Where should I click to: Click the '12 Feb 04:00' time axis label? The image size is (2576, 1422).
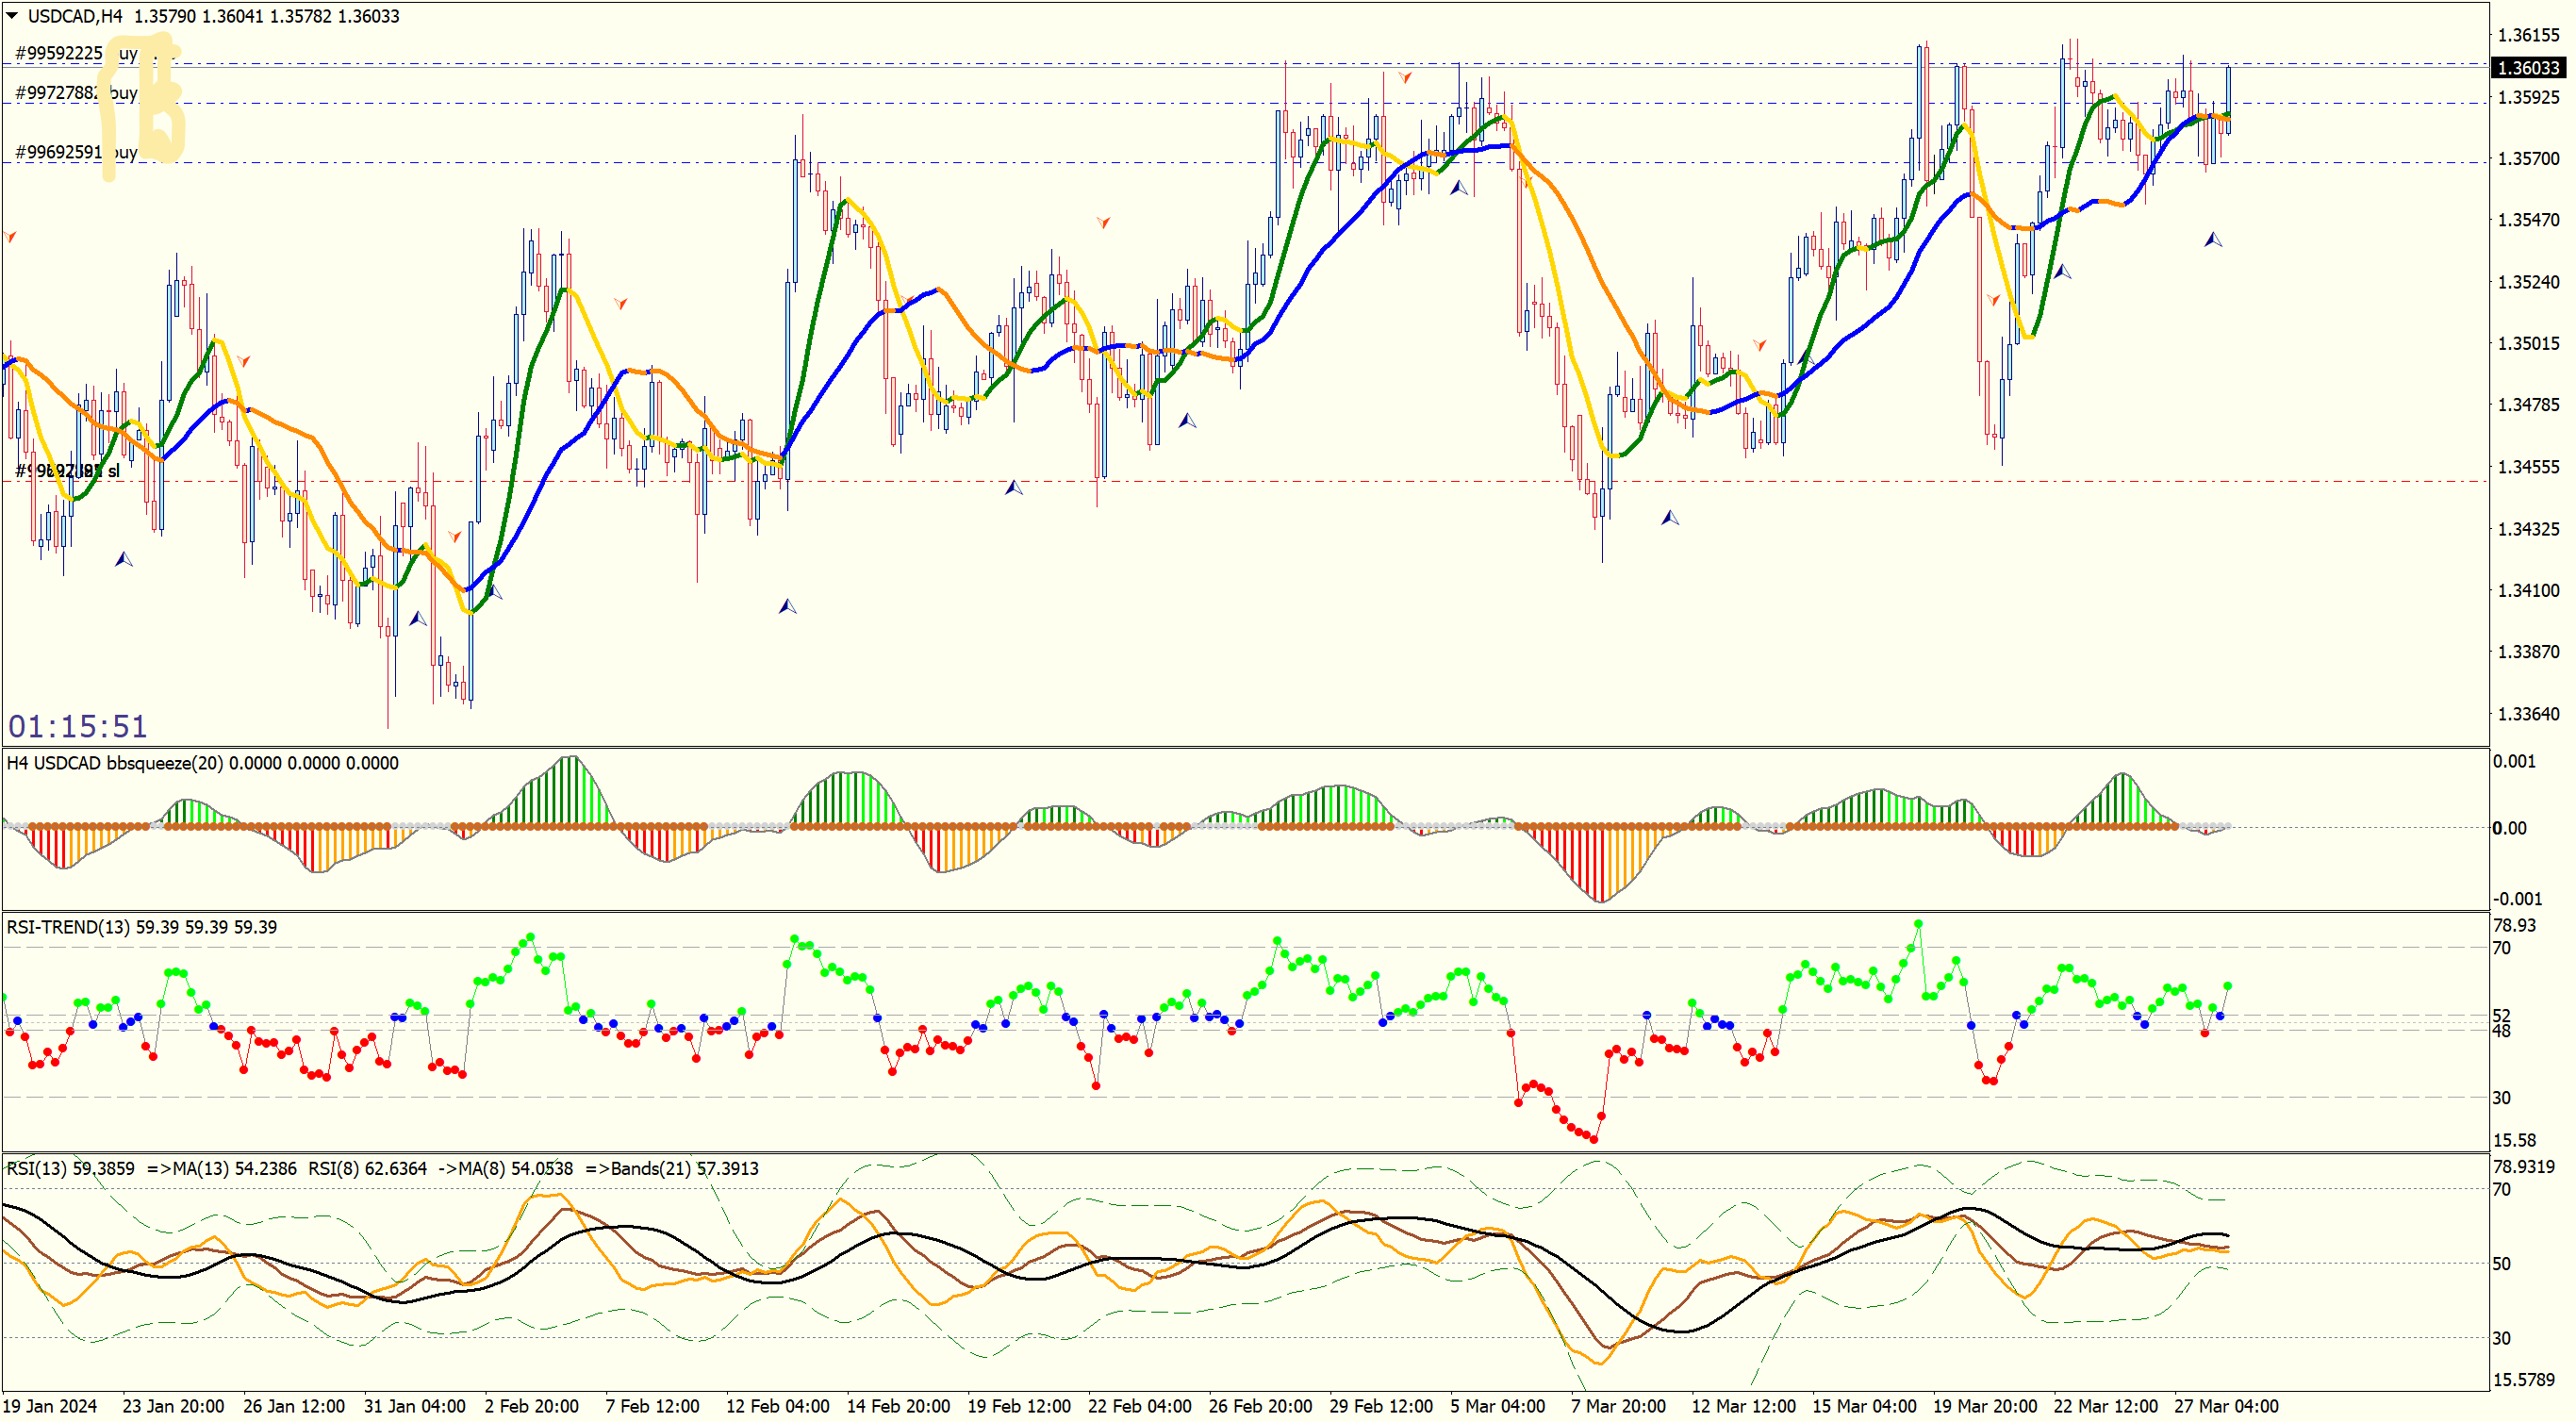pyautogui.click(x=777, y=1405)
